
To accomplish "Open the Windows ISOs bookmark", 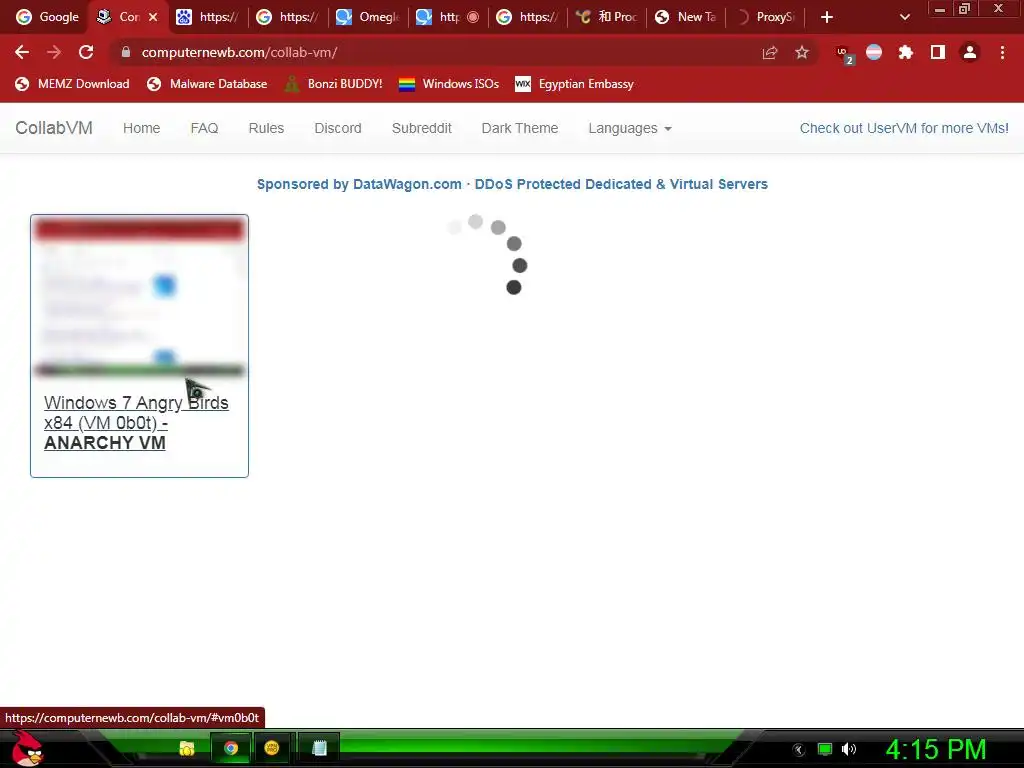I will click(449, 84).
